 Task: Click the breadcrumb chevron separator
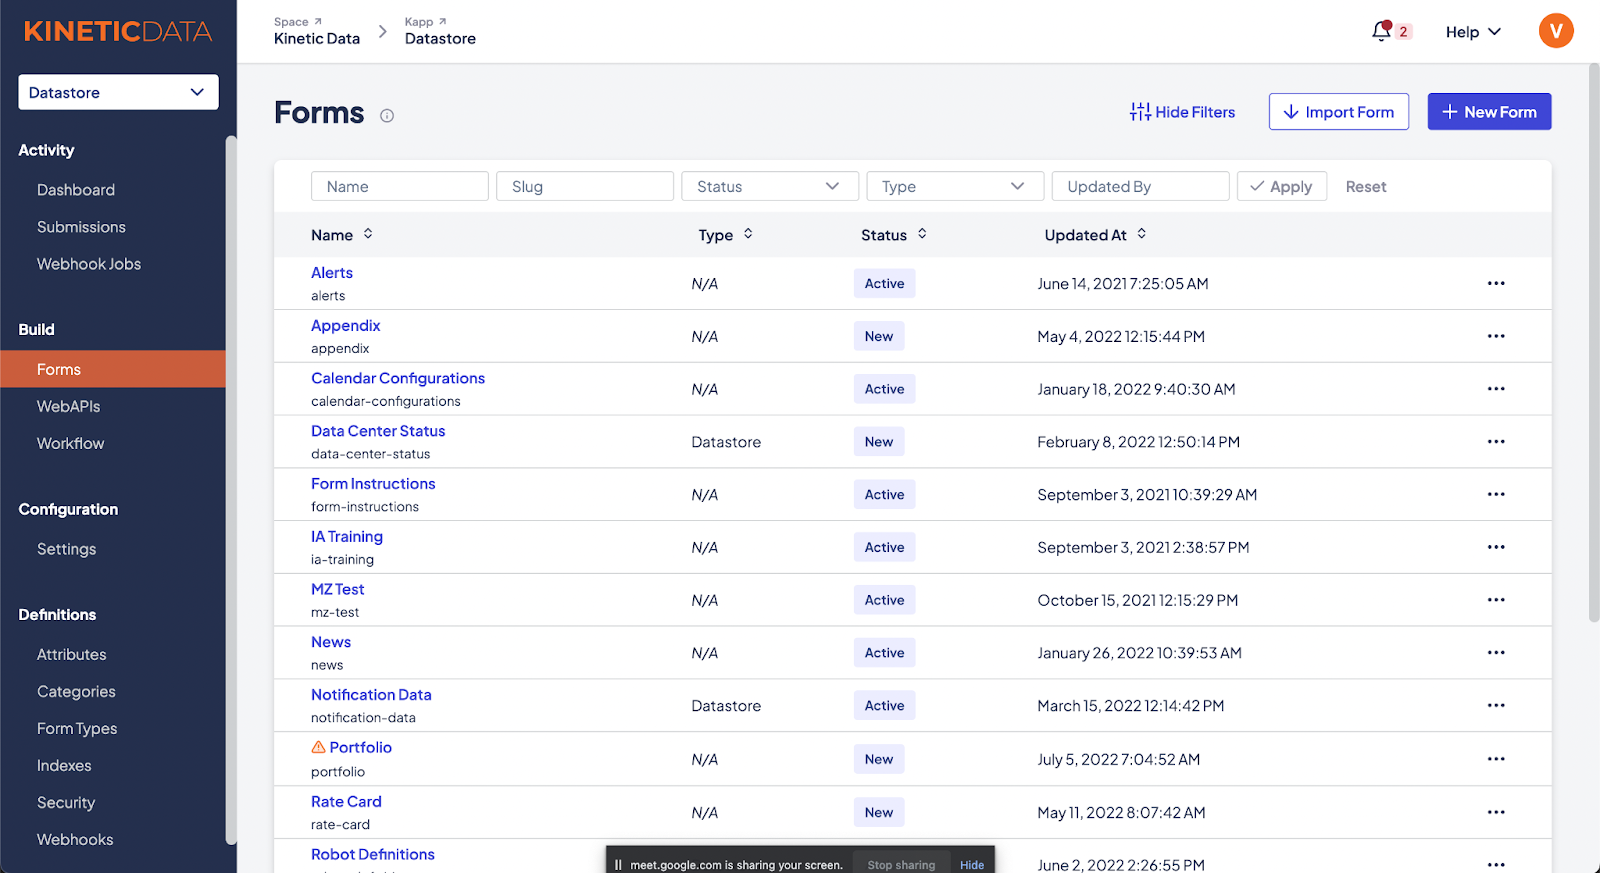tap(382, 32)
